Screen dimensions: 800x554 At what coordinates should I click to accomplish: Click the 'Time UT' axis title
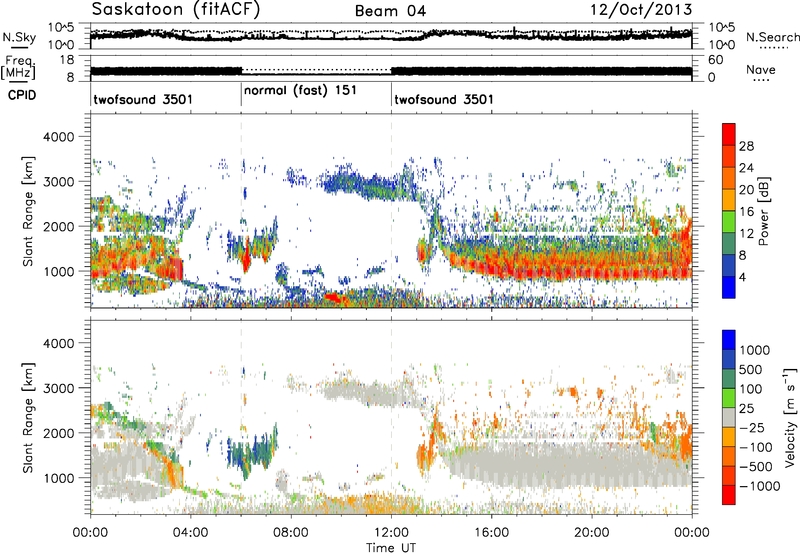click(x=391, y=548)
